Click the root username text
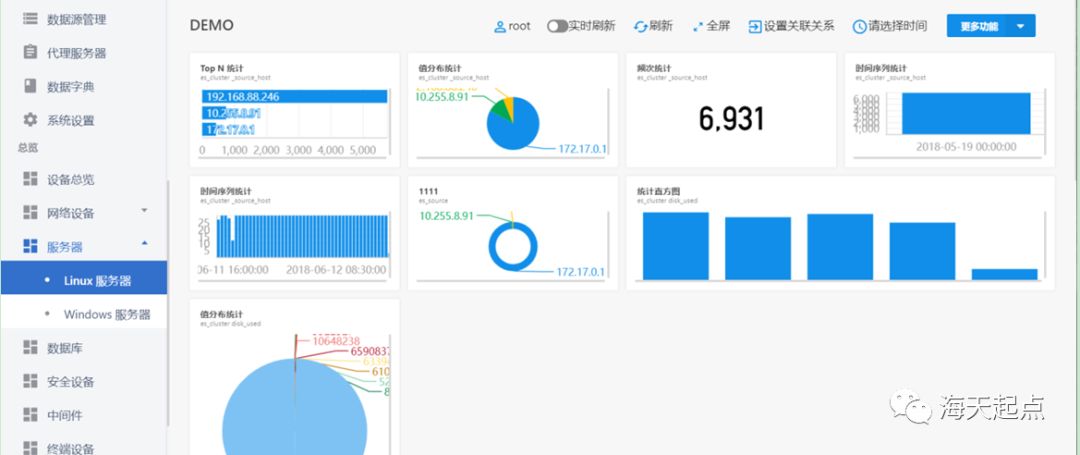This screenshot has height=455, width=1080. [520, 26]
